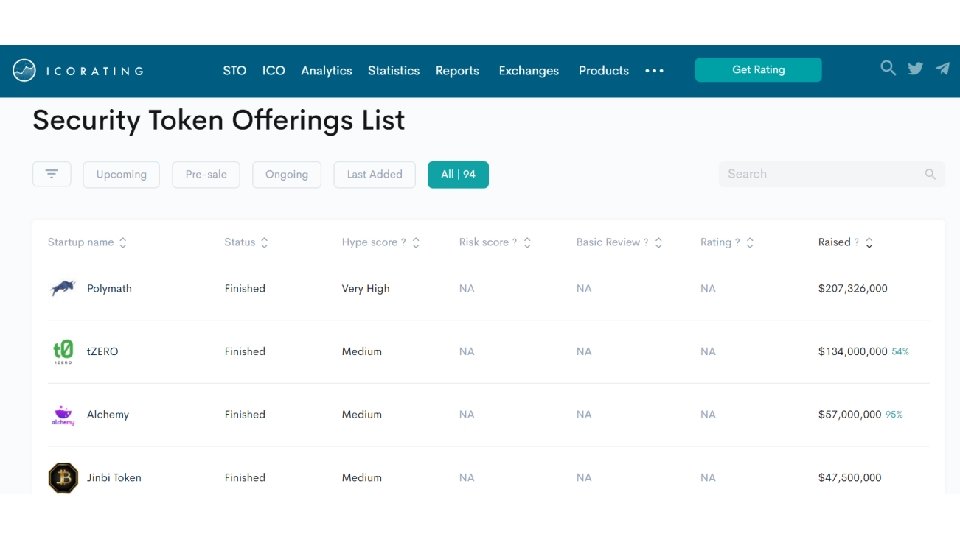Toggle the Ongoing filter
Image resolution: width=960 pixels, height=540 pixels.
pyautogui.click(x=287, y=174)
